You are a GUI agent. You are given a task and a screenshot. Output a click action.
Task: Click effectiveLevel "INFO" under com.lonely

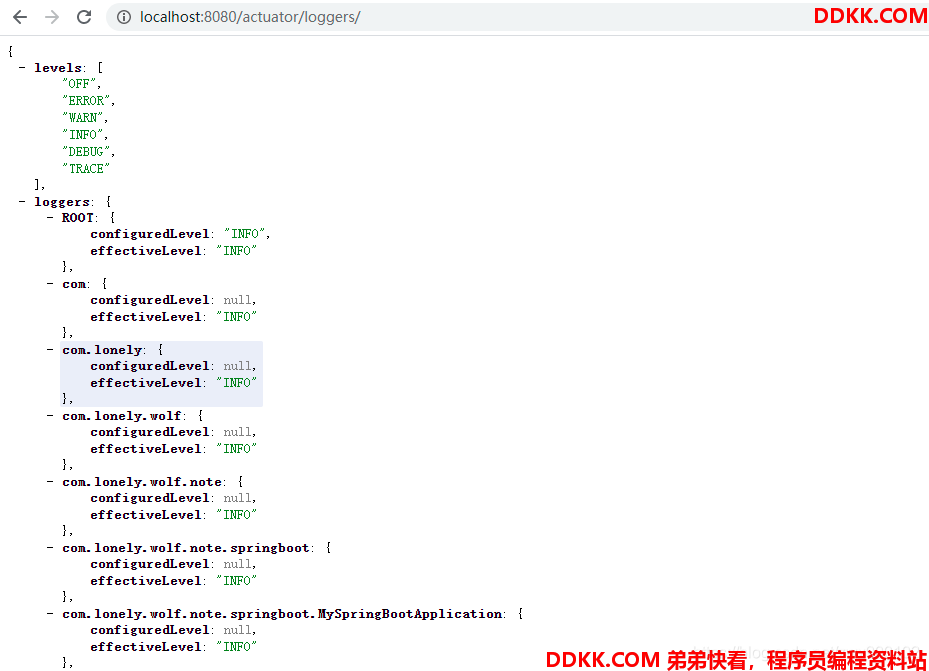tap(237, 383)
